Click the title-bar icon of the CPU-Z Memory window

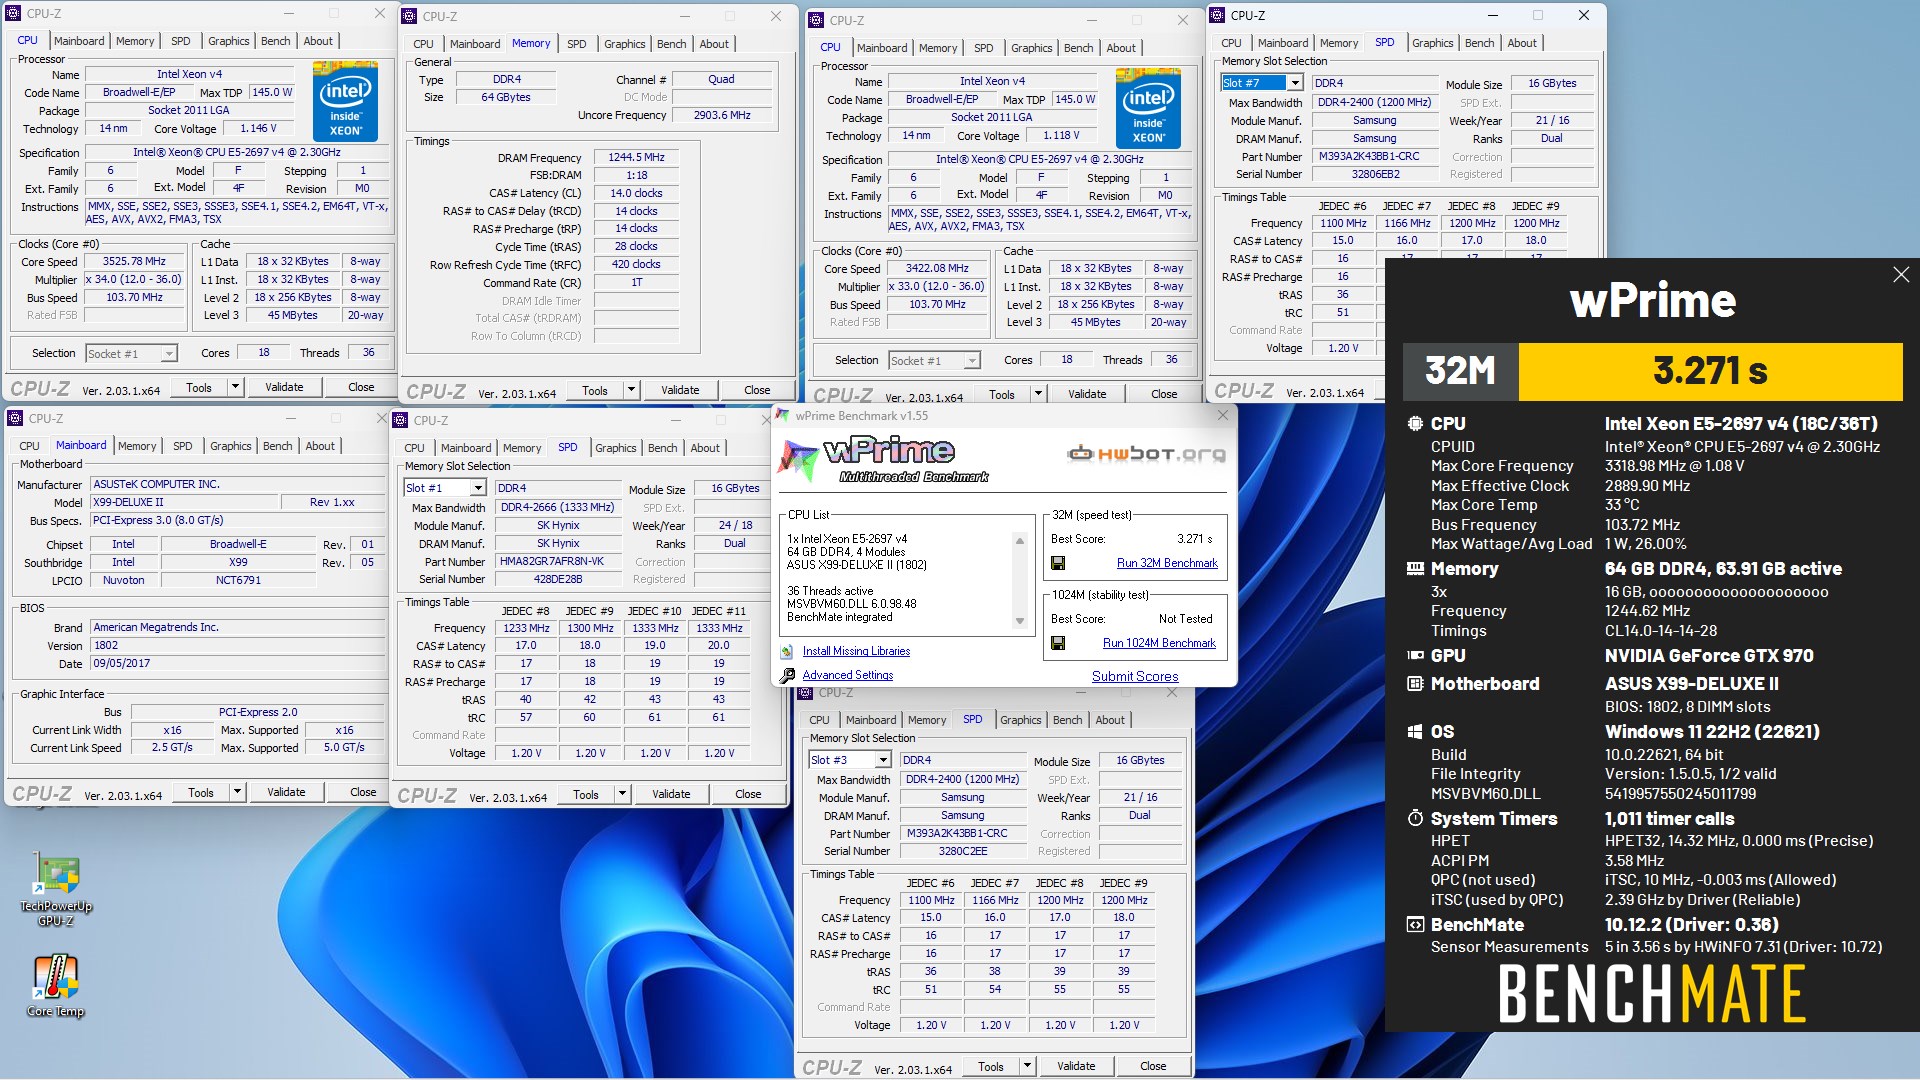tap(409, 16)
